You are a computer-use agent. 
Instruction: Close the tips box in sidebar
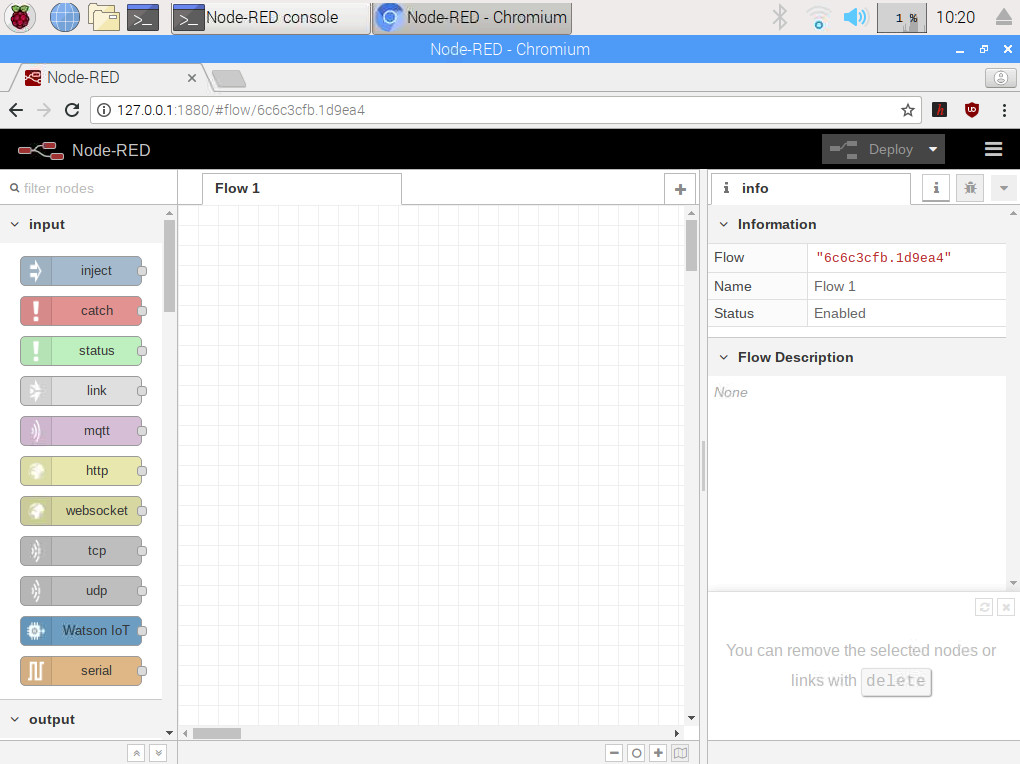tap(1006, 607)
